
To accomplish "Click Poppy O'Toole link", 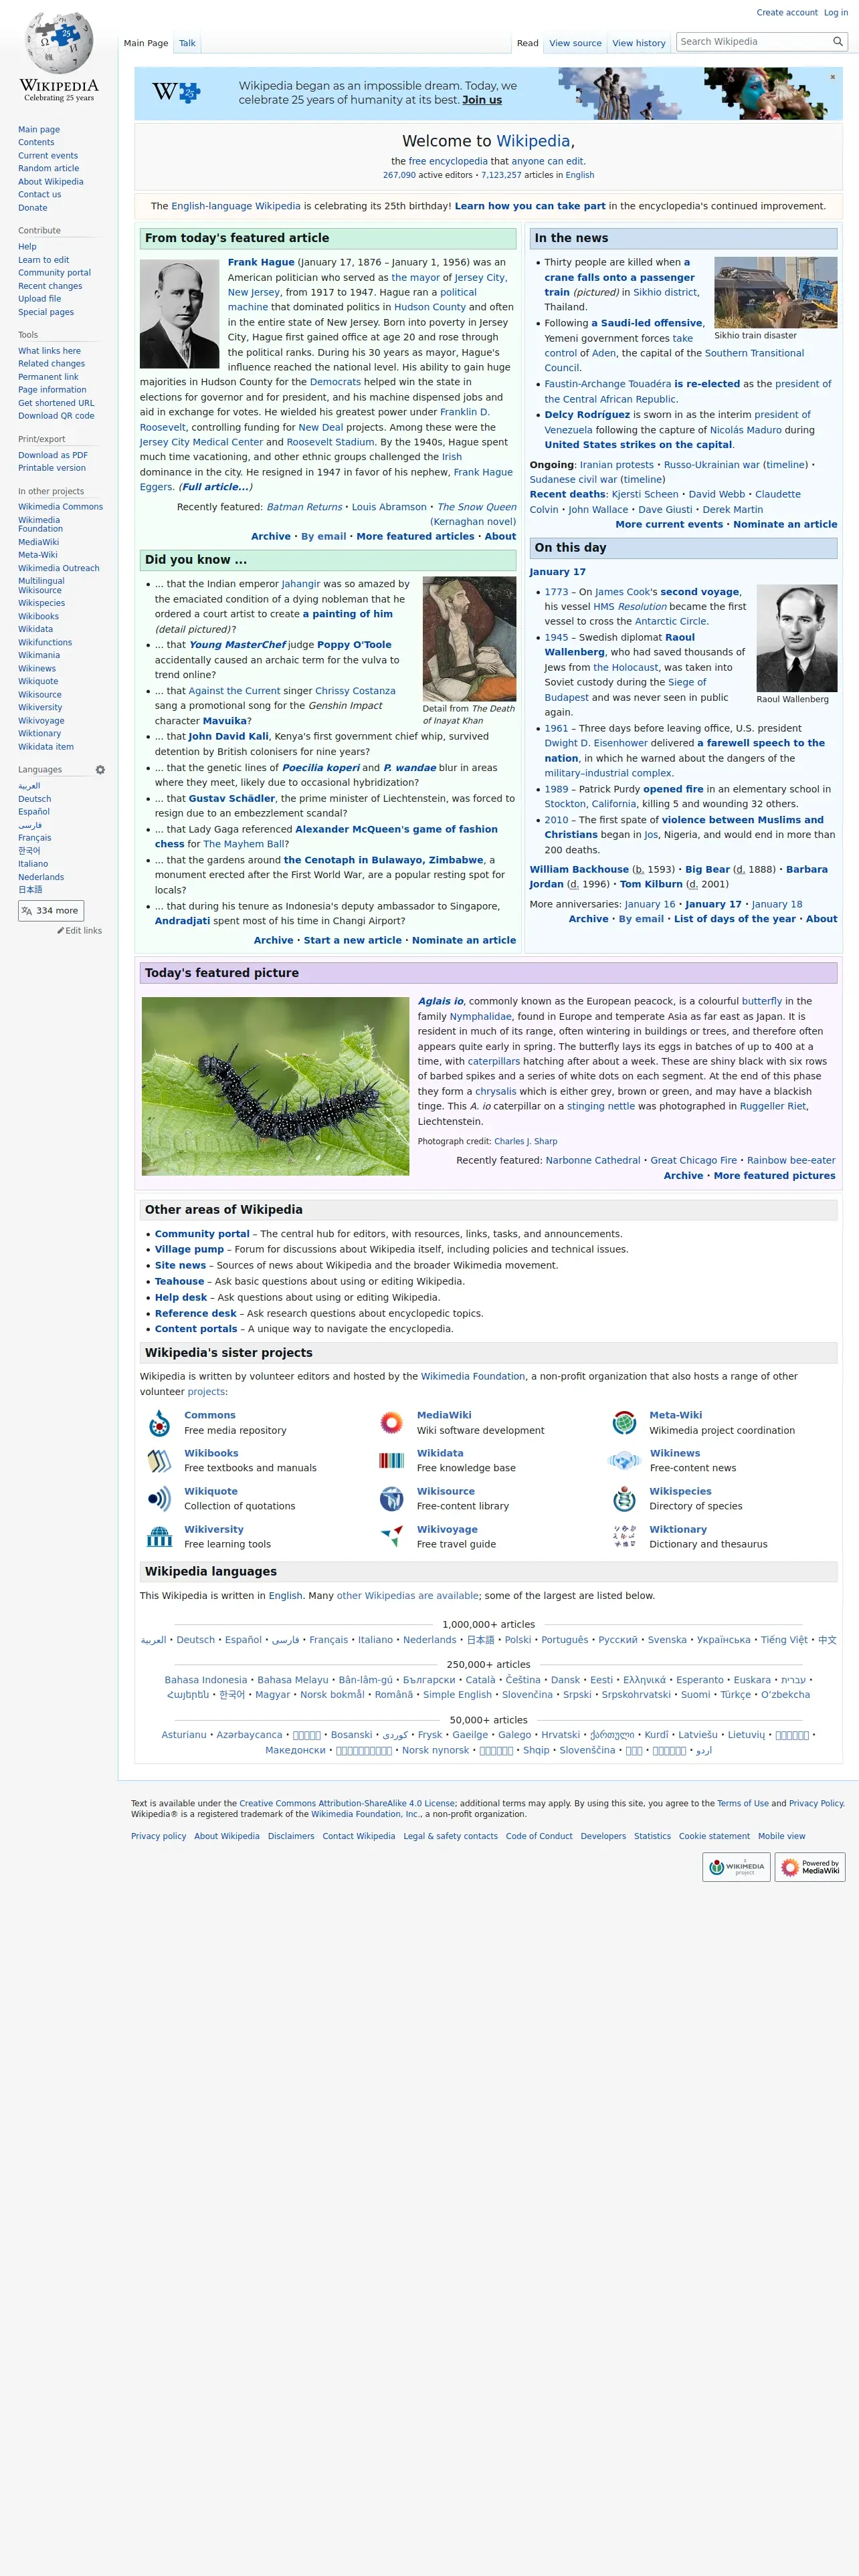I will [354, 645].
